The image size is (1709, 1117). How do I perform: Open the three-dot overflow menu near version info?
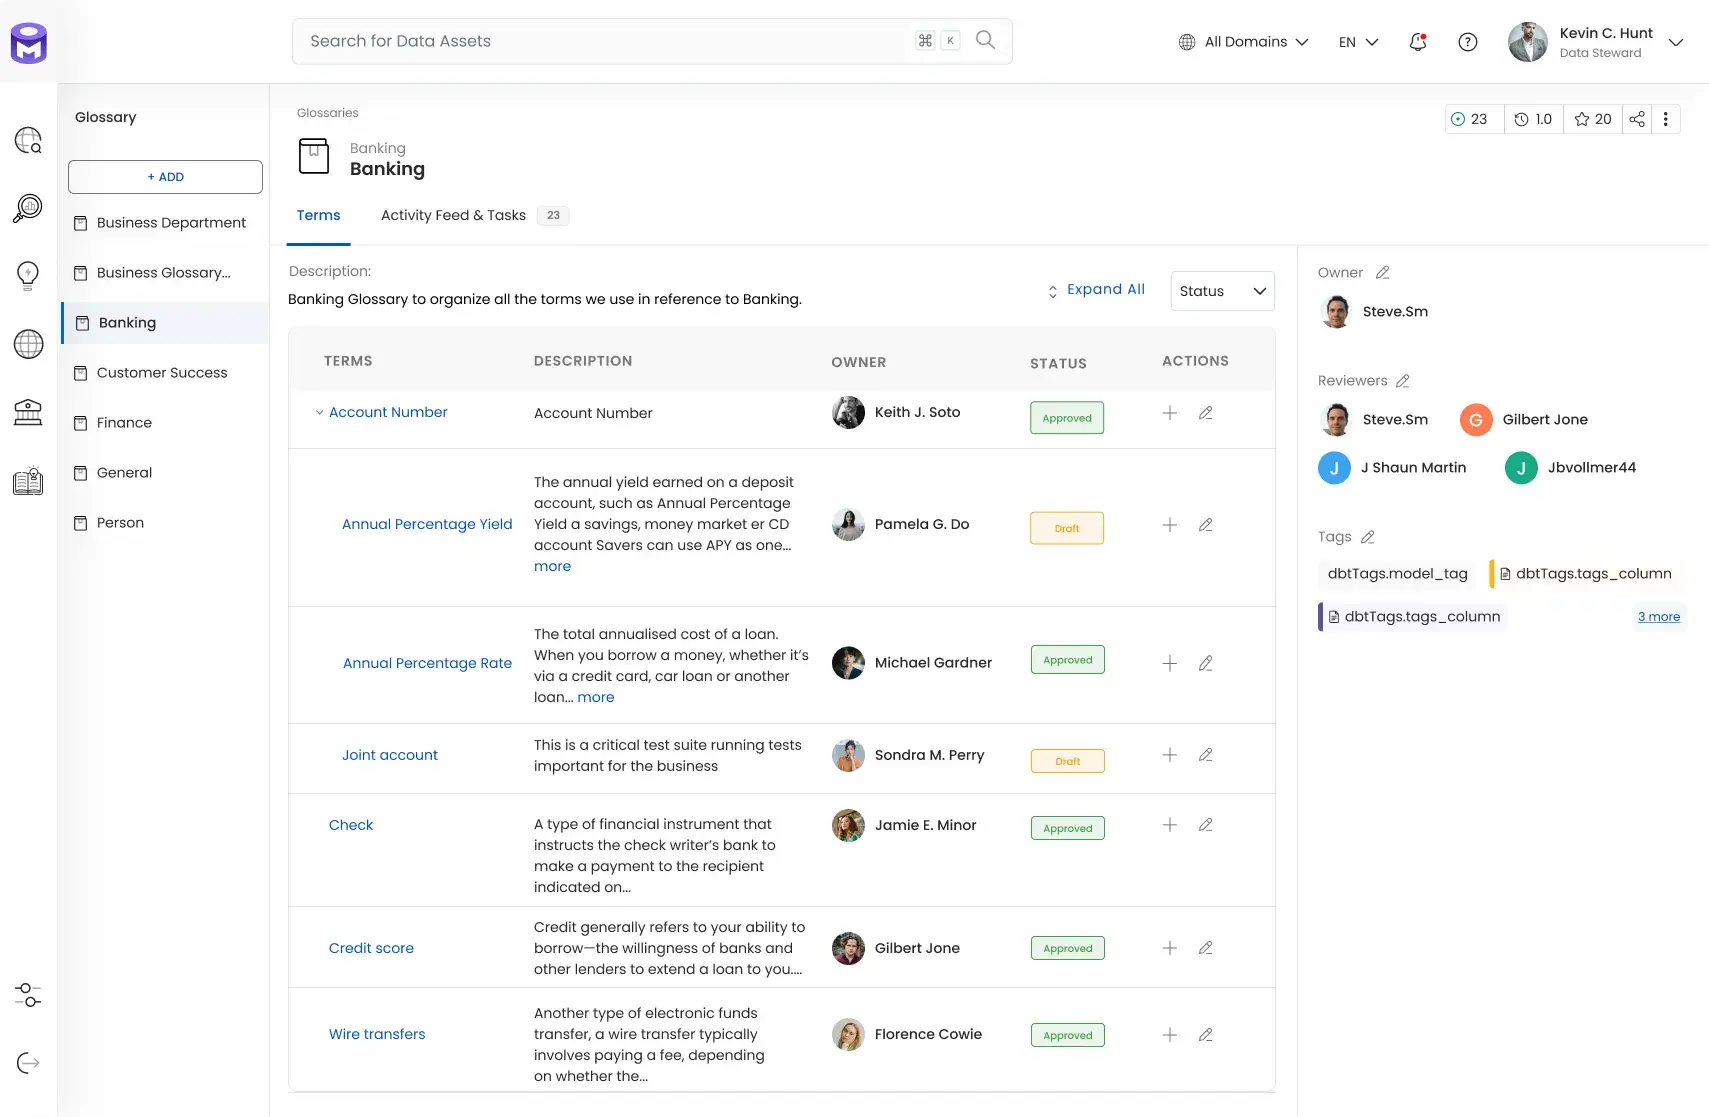[x=1666, y=119]
